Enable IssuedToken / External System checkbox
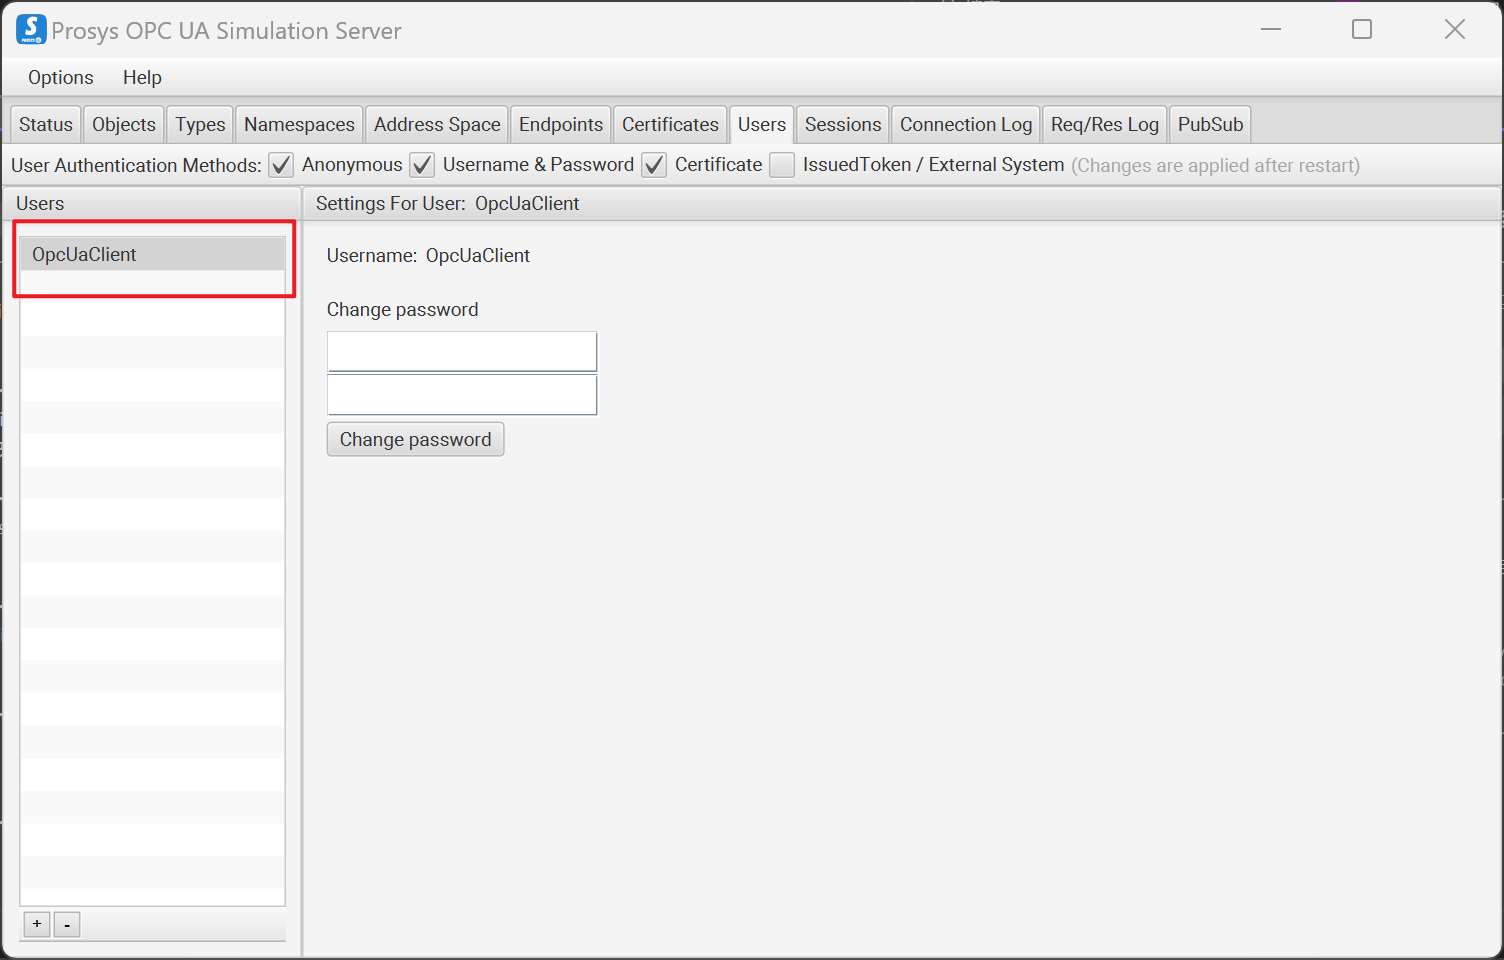Image resolution: width=1504 pixels, height=960 pixels. coord(782,165)
